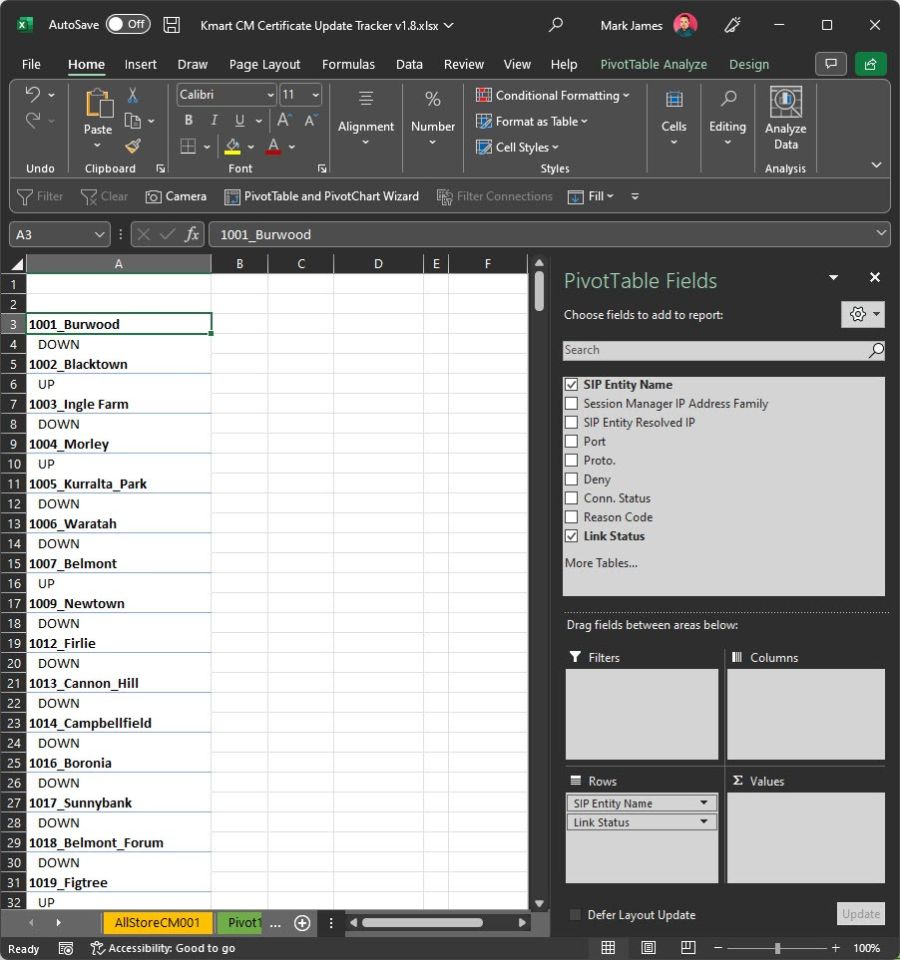Image resolution: width=900 pixels, height=960 pixels.
Task: Decrease font size with the small A icon
Action: pos(310,120)
